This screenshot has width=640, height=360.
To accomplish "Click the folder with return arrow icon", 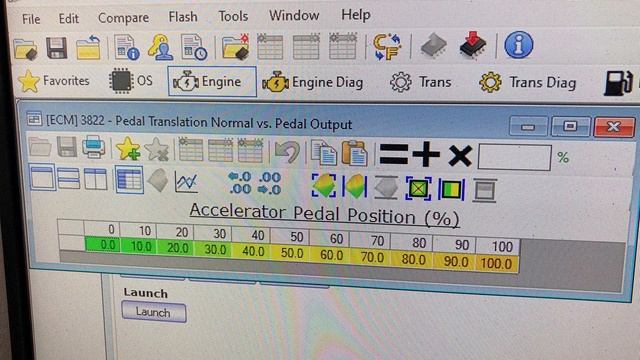I will 88,47.
